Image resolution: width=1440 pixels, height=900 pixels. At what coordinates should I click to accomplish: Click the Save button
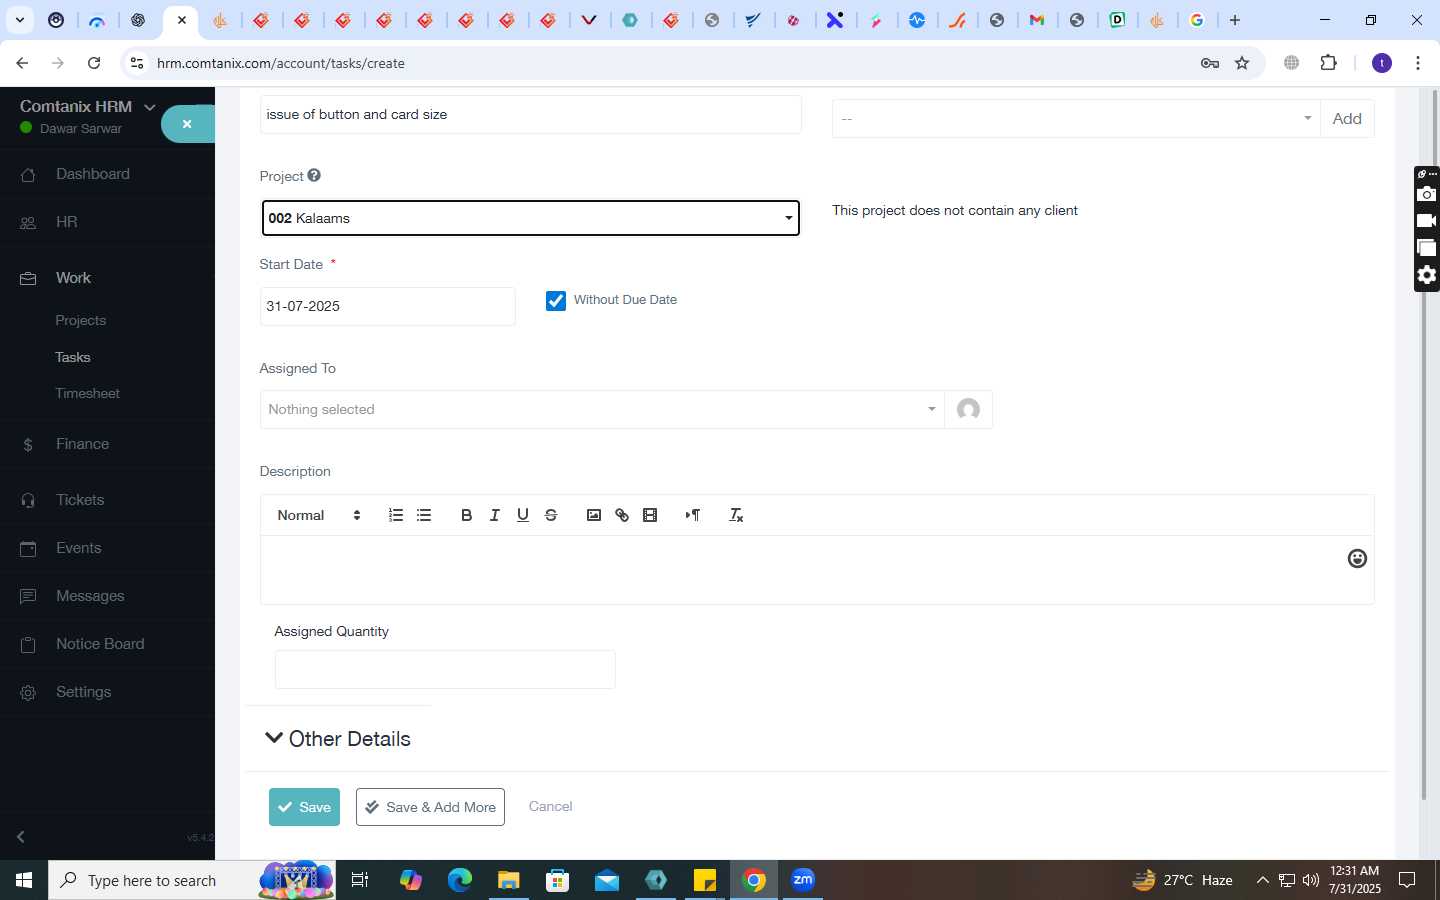(x=304, y=807)
